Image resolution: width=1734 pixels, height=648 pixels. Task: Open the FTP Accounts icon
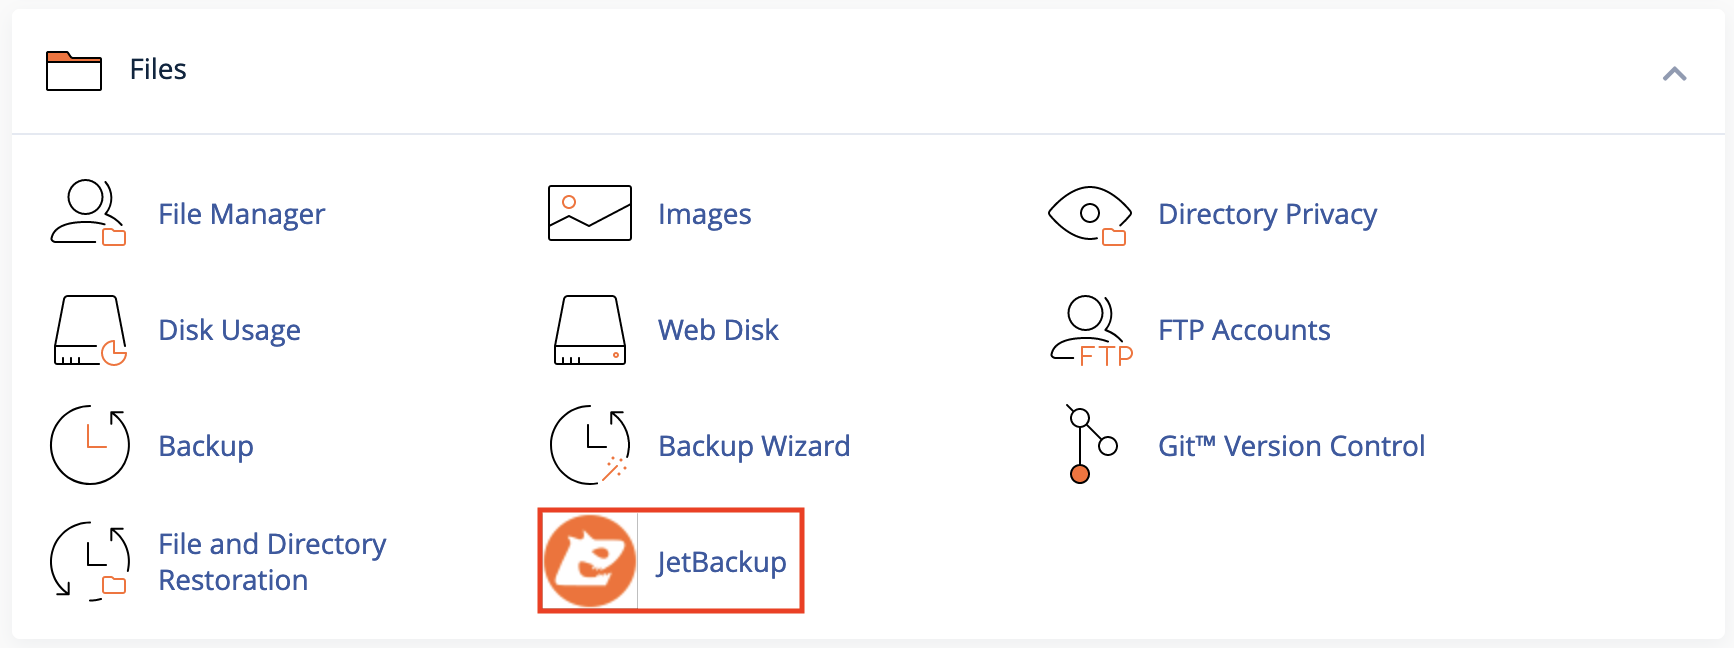tap(1092, 331)
